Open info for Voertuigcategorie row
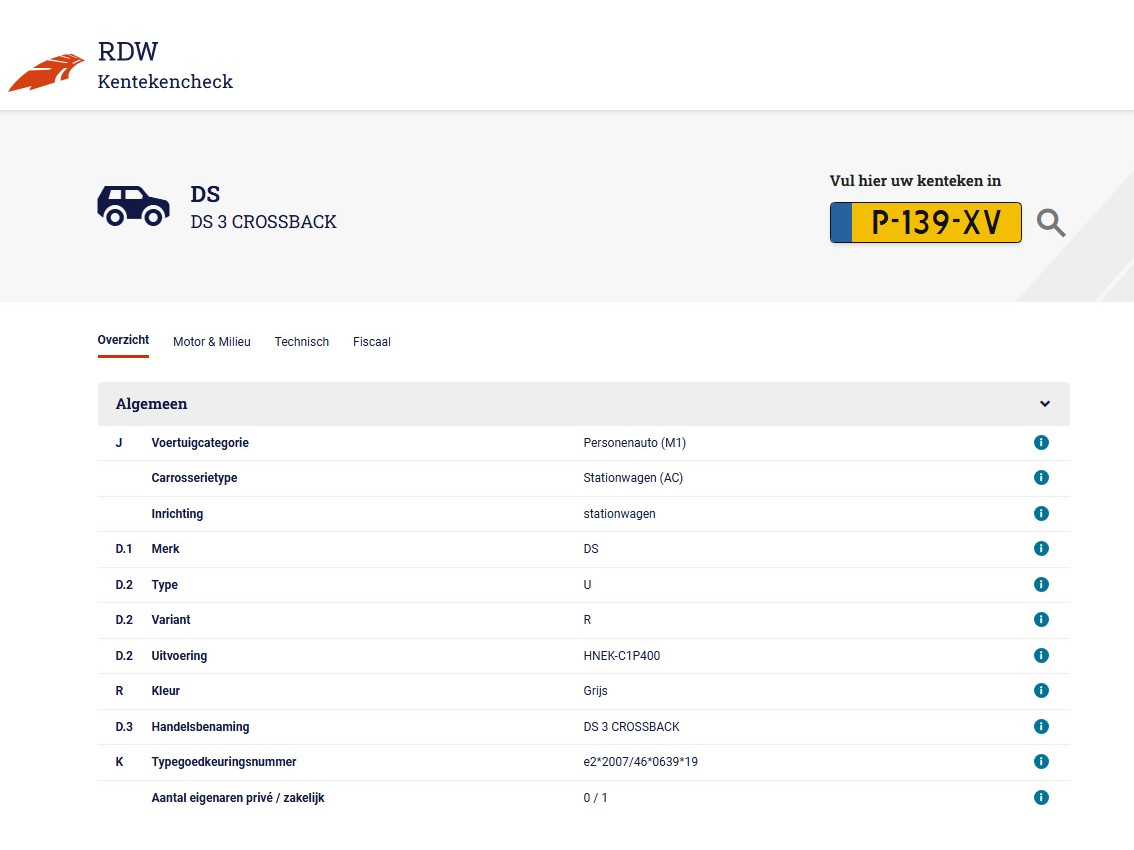Image resolution: width=1134 pixels, height=850 pixels. click(1041, 443)
